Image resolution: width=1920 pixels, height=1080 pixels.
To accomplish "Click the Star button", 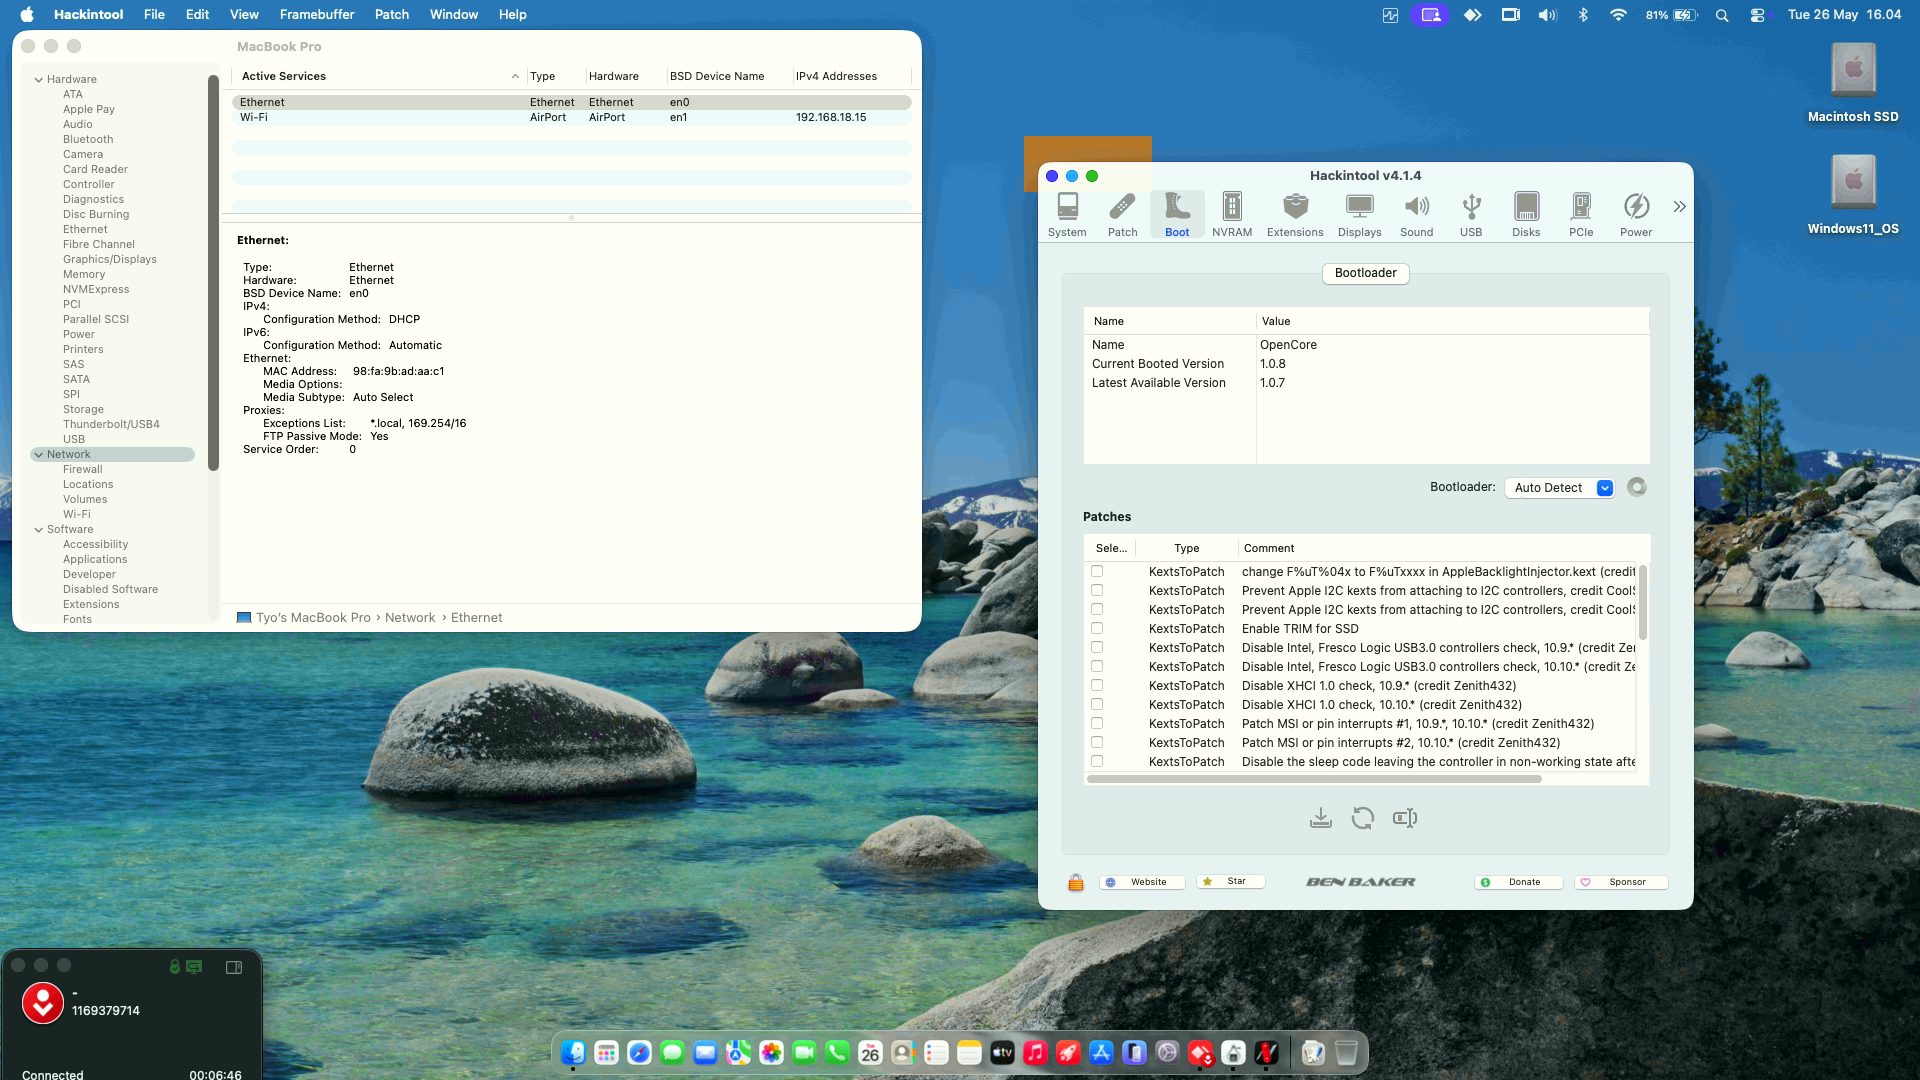I will click(1231, 881).
